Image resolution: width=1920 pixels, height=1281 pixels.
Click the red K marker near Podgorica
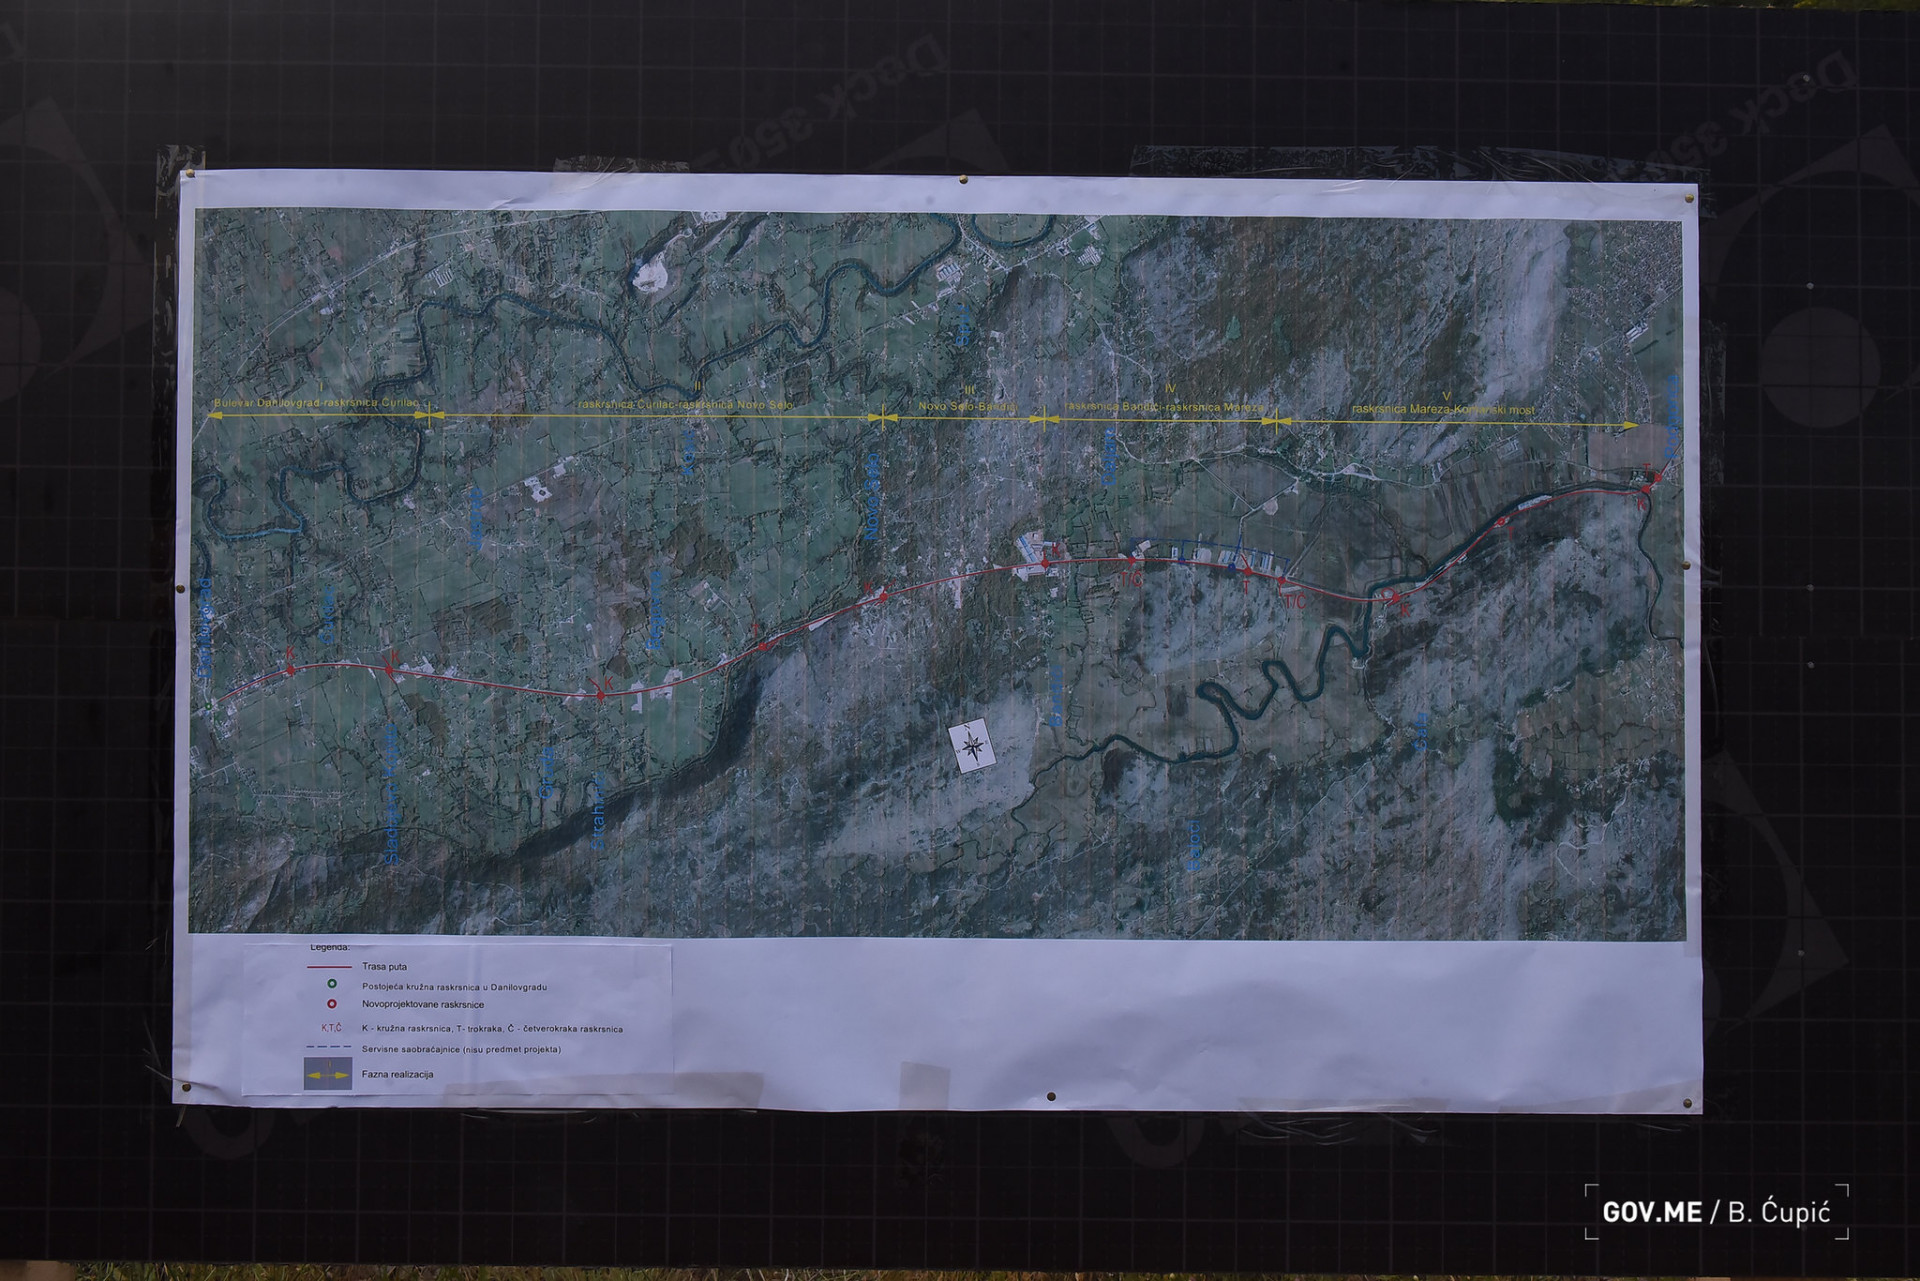click(x=1644, y=489)
